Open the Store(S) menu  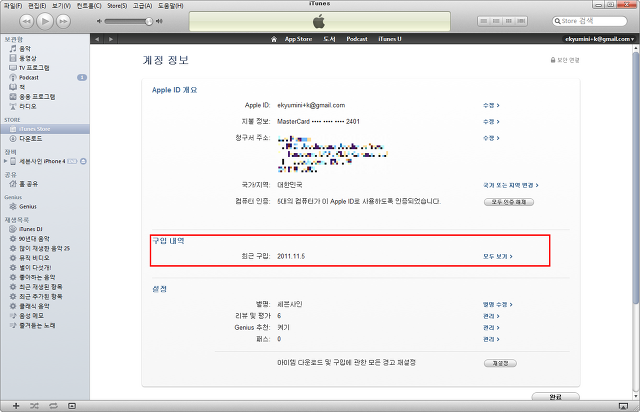117,6
